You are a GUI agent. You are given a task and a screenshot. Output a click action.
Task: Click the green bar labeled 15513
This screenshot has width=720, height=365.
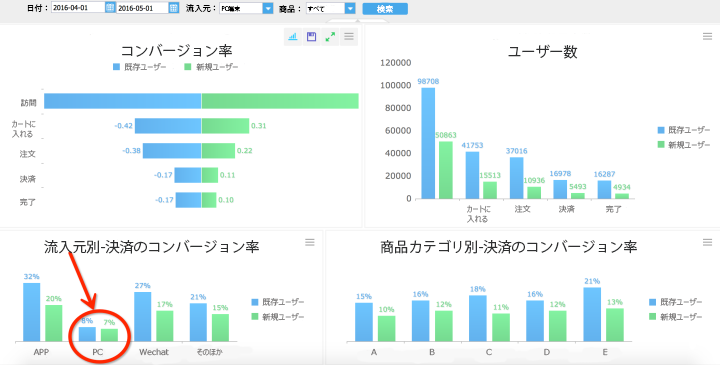click(490, 190)
